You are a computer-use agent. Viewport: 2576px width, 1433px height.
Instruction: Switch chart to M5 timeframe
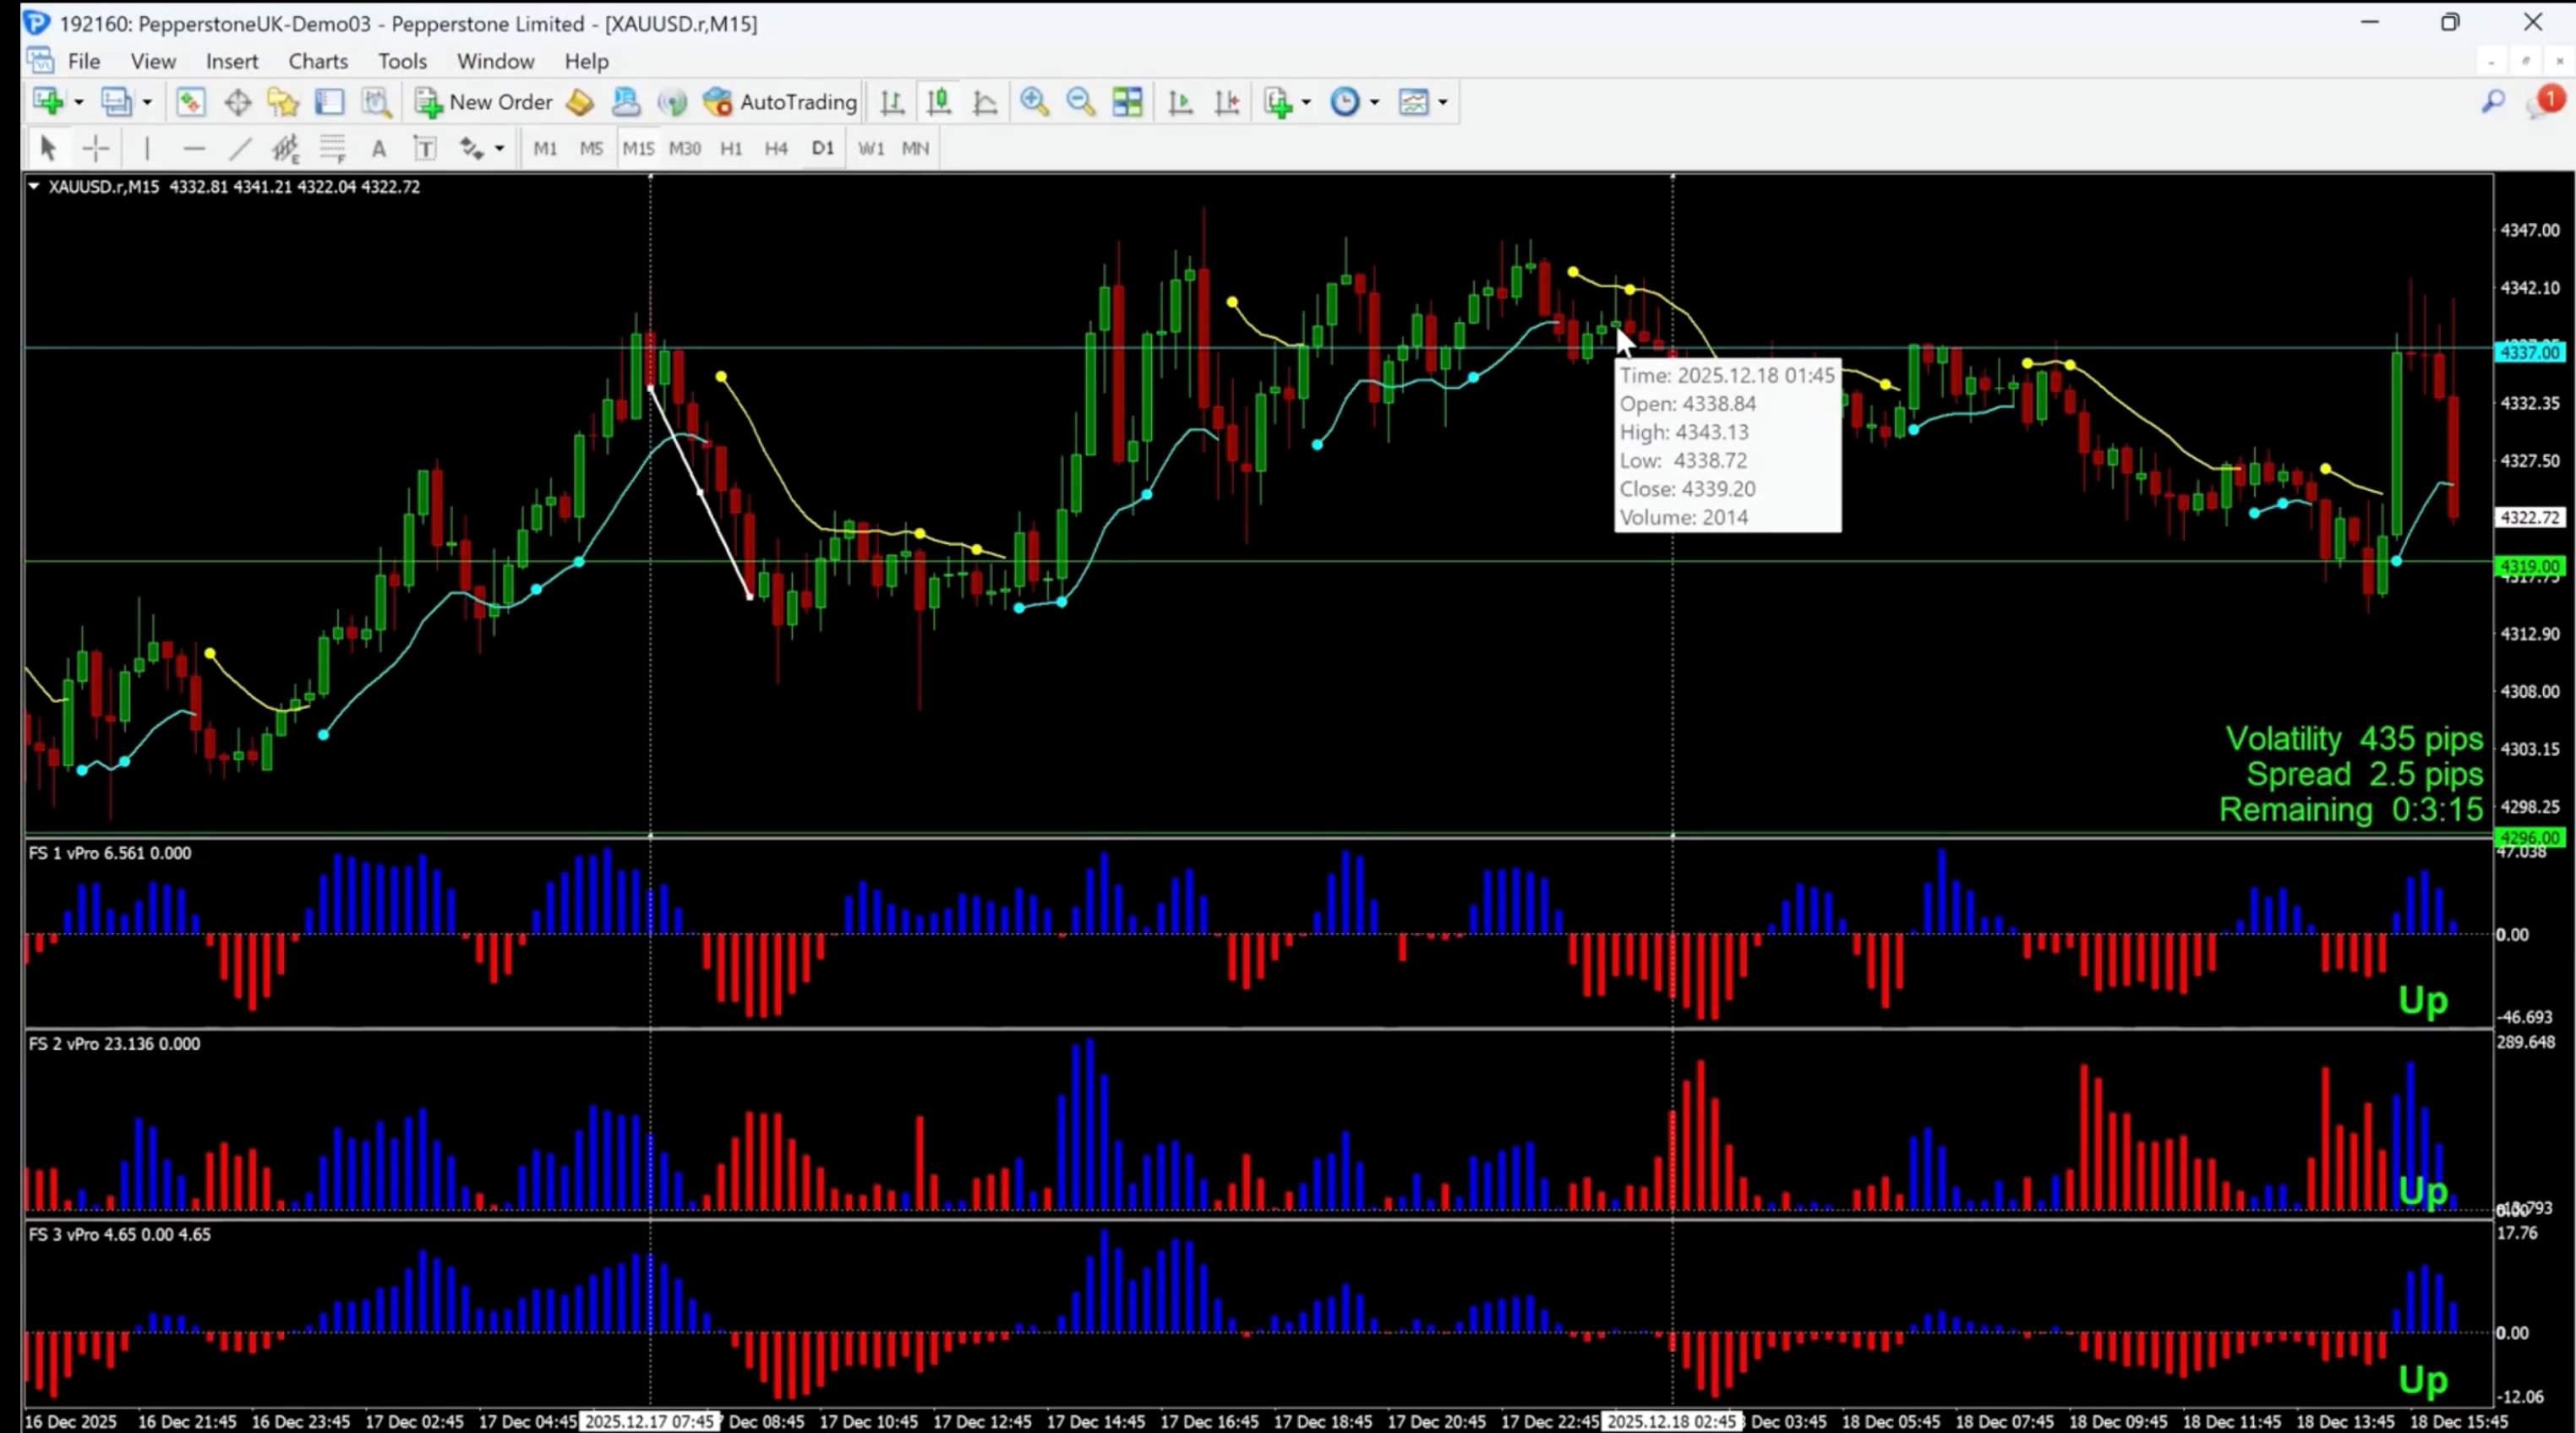(591, 148)
